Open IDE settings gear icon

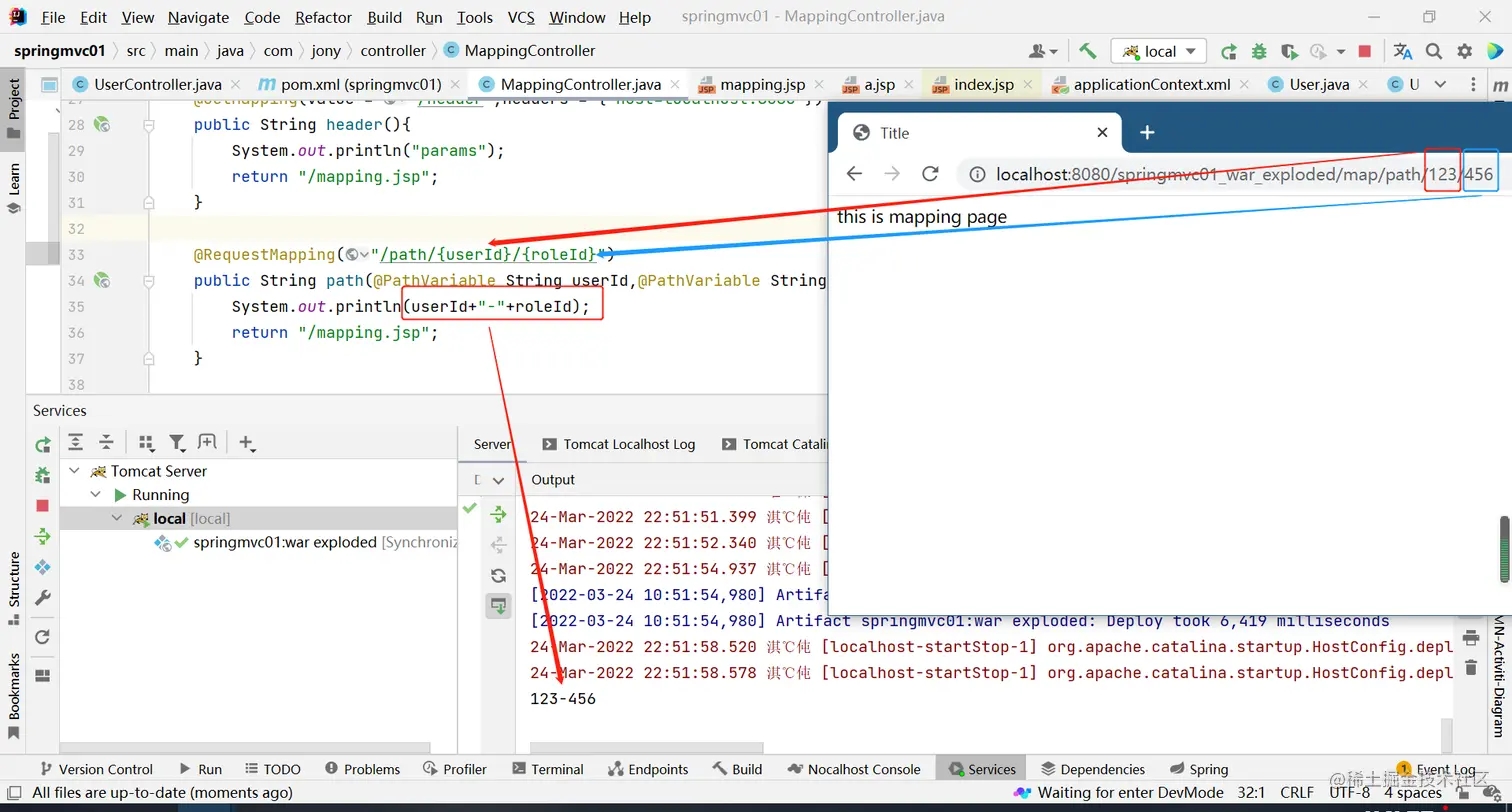click(1465, 51)
